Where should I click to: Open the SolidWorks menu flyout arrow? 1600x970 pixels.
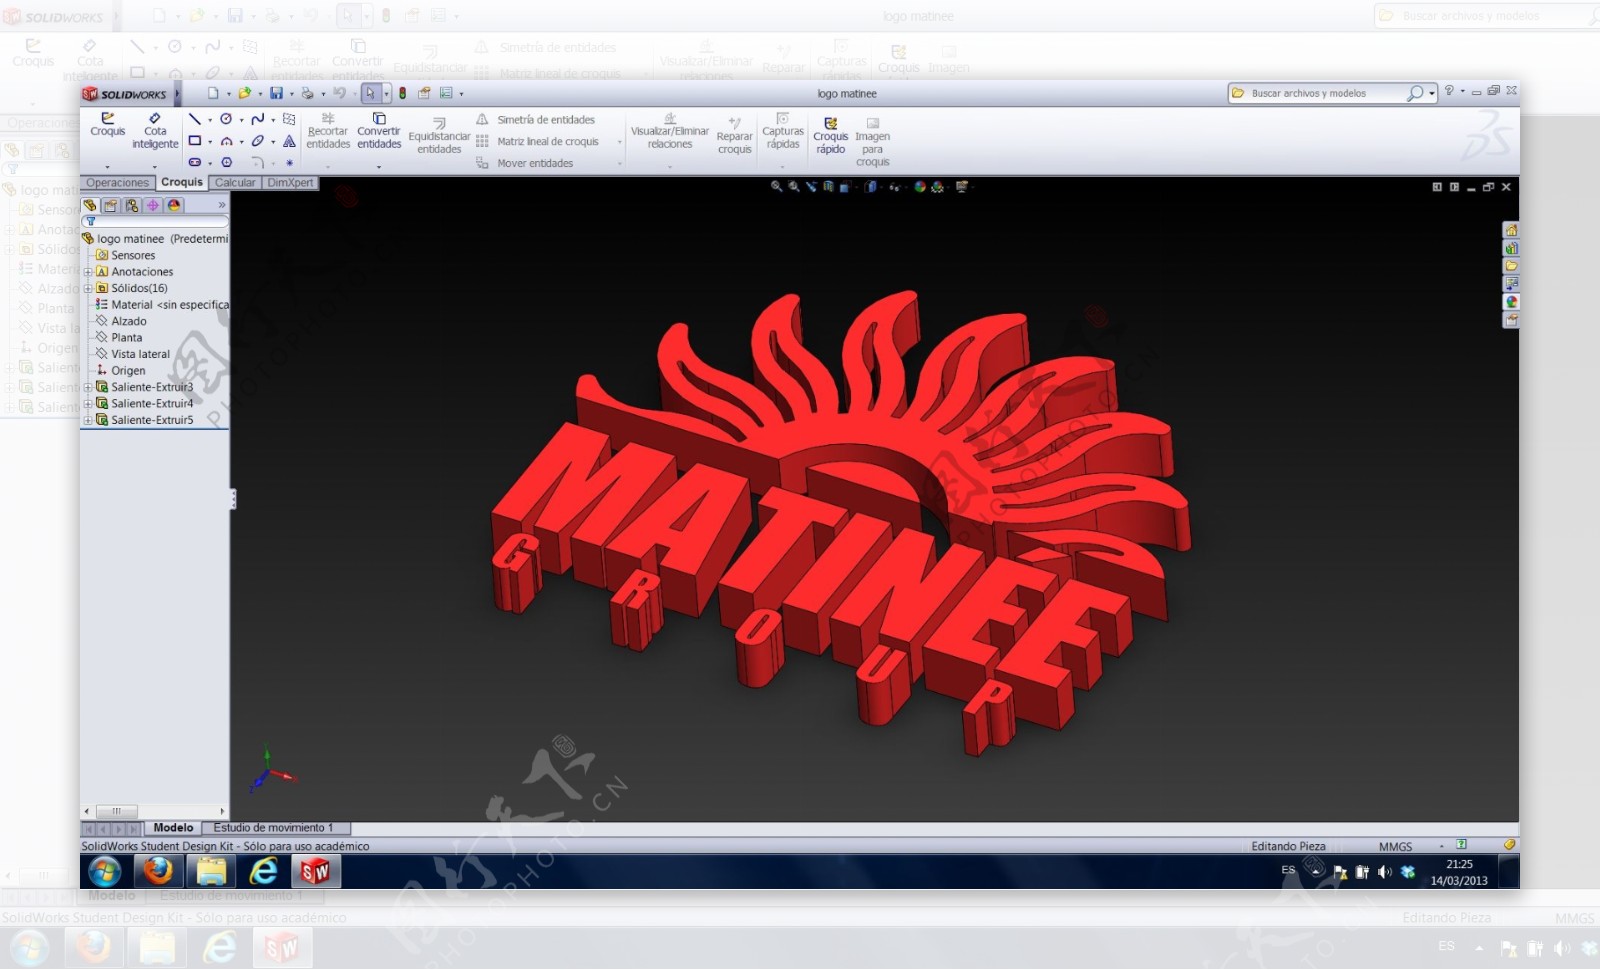point(177,94)
